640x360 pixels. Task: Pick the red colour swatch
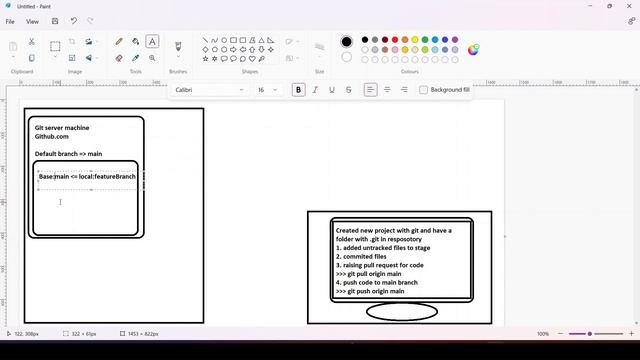(x=395, y=40)
